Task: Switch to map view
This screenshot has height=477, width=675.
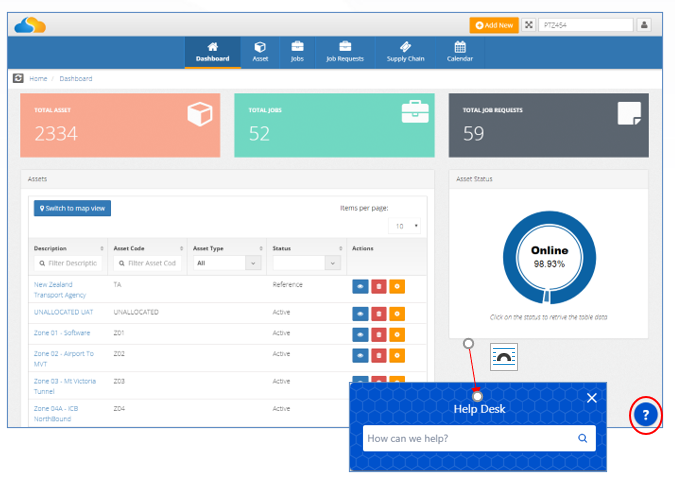Action: [x=72, y=208]
